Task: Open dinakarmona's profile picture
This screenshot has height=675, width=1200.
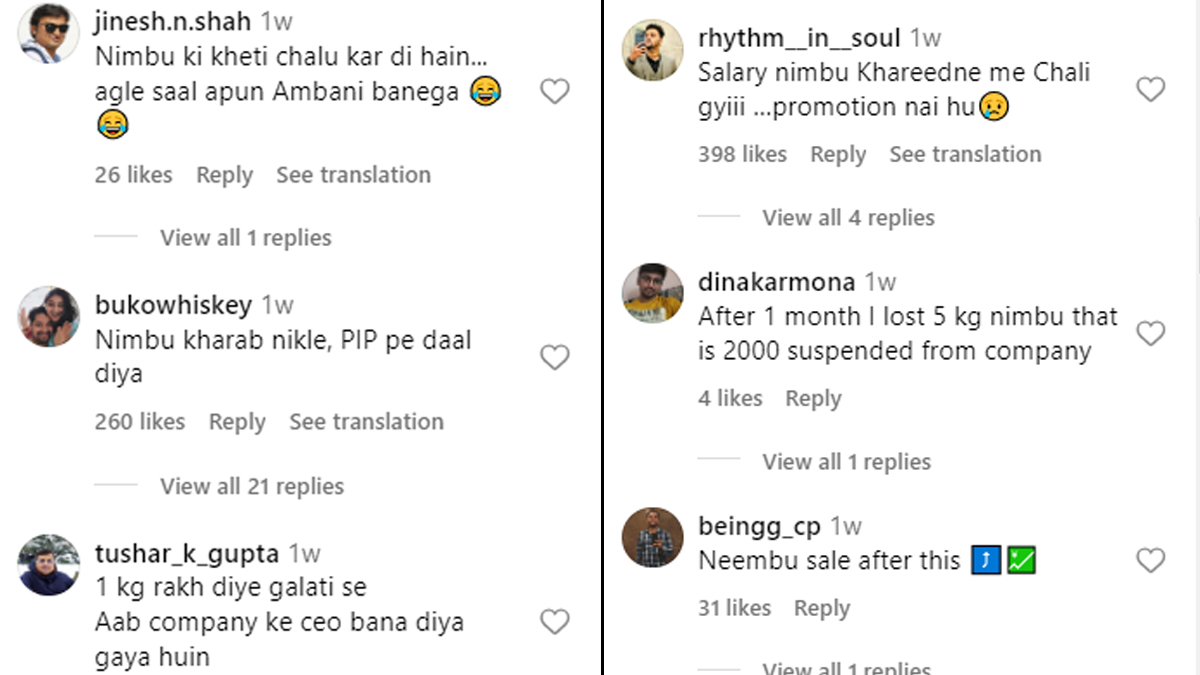Action: pyautogui.click(x=652, y=293)
